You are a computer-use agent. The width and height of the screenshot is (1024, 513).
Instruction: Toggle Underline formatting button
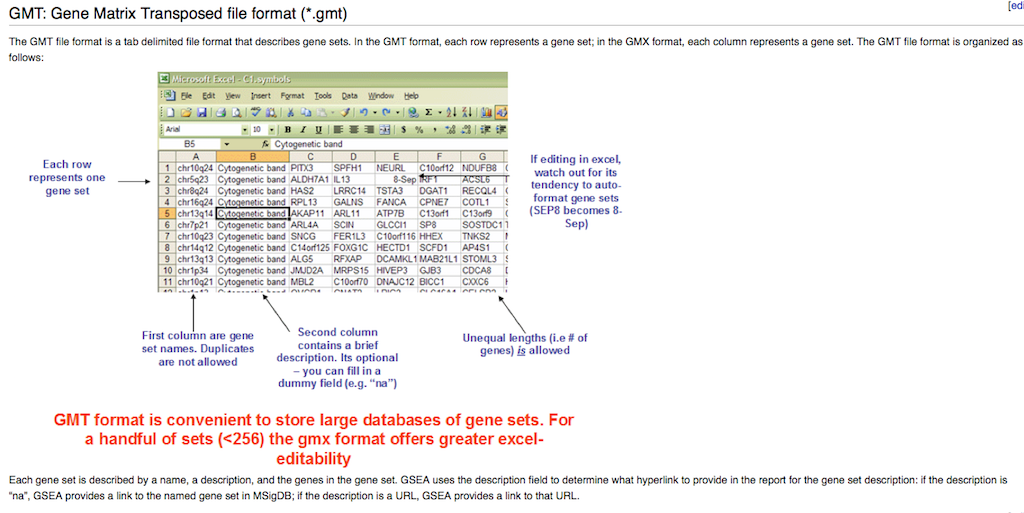click(x=318, y=130)
